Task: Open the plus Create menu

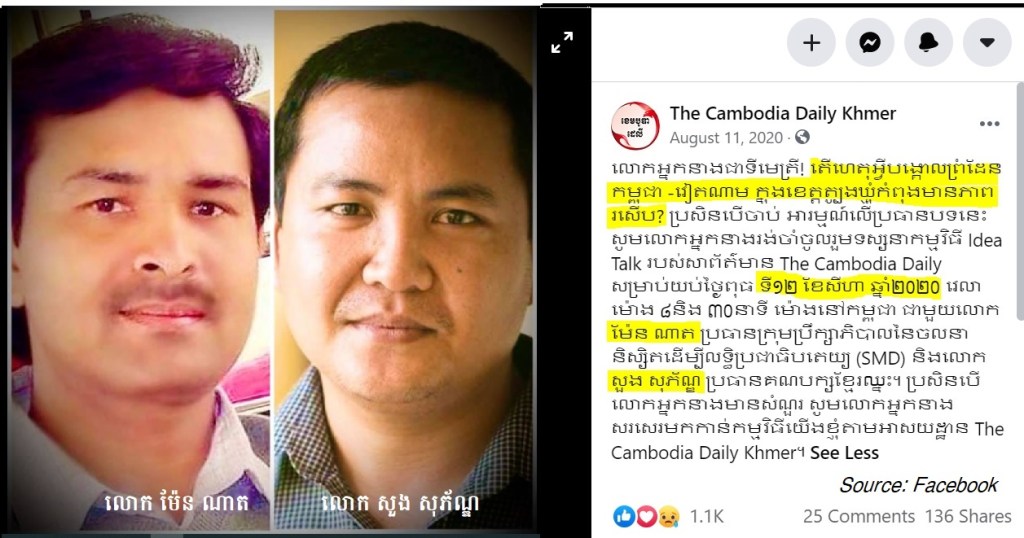Action: (811, 42)
